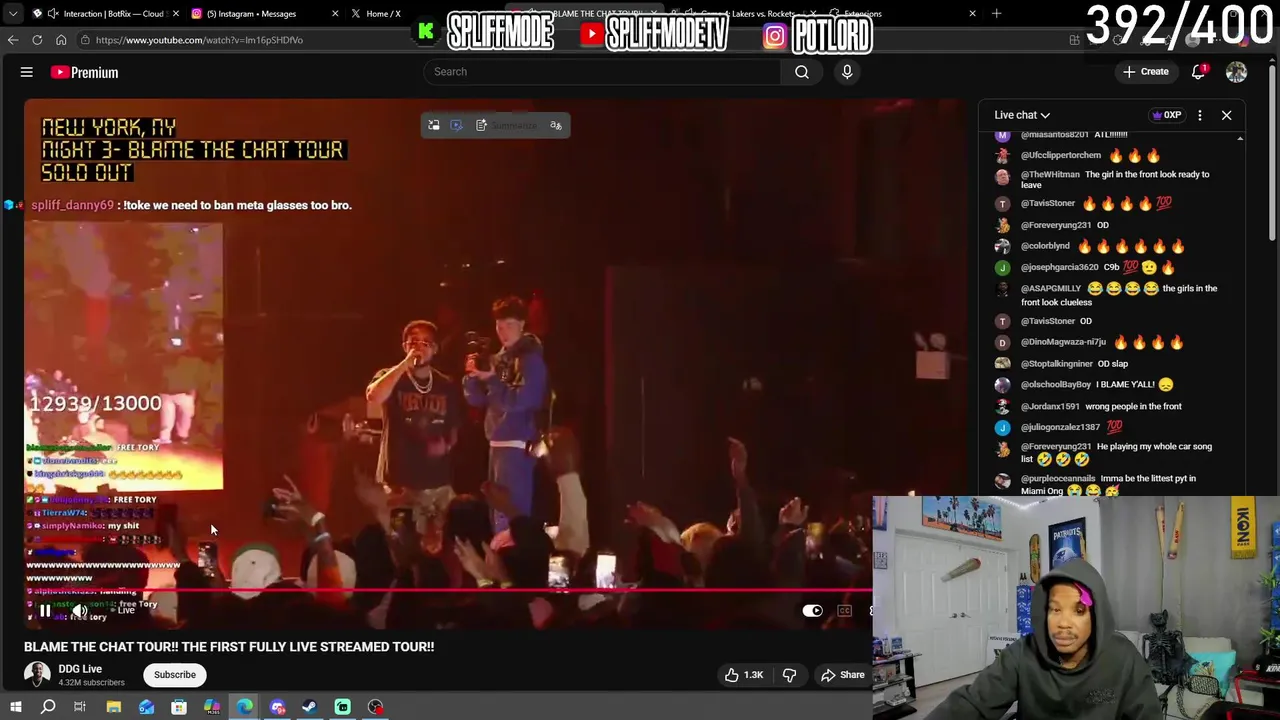The width and height of the screenshot is (1280, 720).
Task: Click the search magnifier button
Action: [802, 72]
